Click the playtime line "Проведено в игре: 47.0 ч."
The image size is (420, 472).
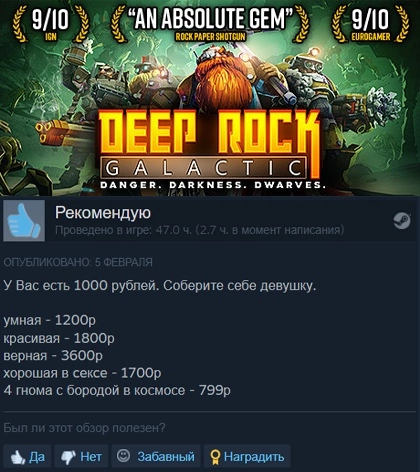point(123,230)
